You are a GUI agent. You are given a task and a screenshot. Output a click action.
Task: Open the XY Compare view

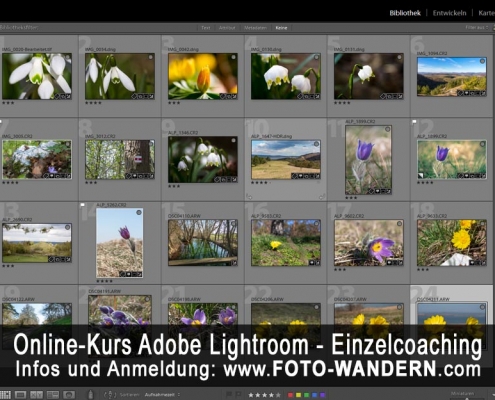[x=36, y=395]
